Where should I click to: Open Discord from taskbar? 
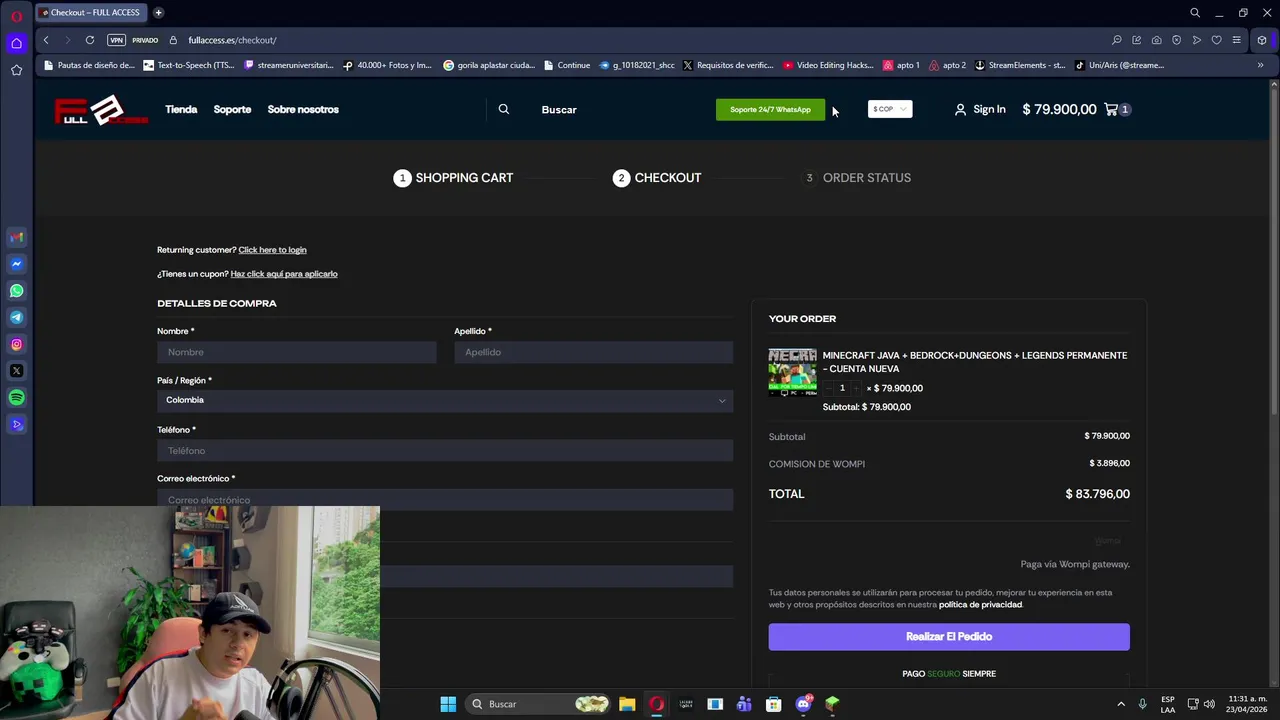click(x=803, y=704)
